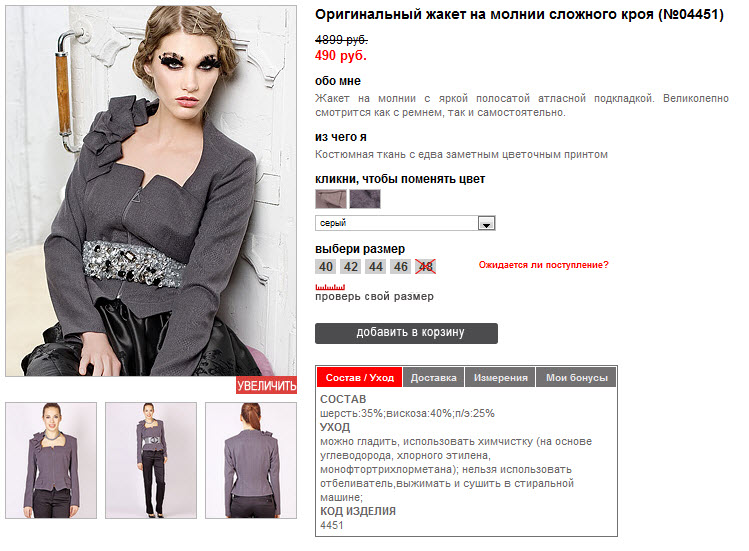The height and width of the screenshot is (551, 749).
Task: Switch to the Измерения tab
Action: pyautogui.click(x=500, y=378)
